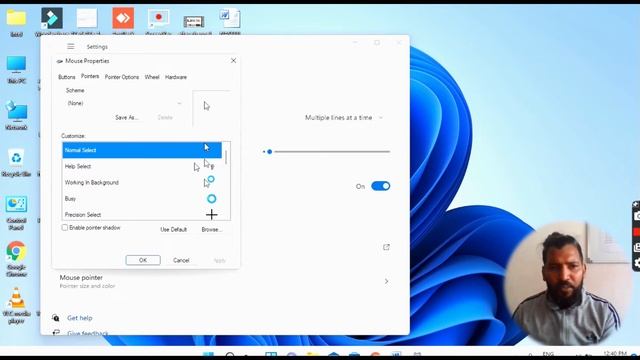This screenshot has height=360, width=640.
Task: Select Help Select pointer entry
Action: pyautogui.click(x=142, y=166)
